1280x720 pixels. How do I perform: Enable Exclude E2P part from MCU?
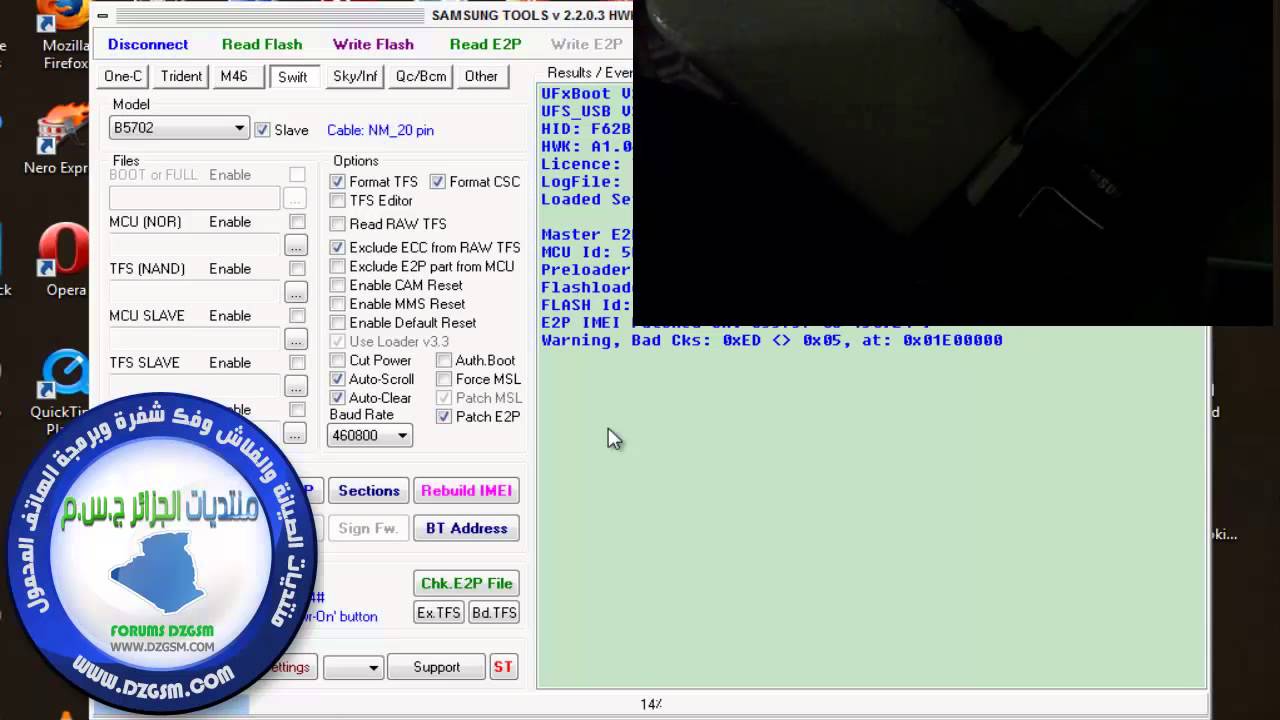pos(337,266)
